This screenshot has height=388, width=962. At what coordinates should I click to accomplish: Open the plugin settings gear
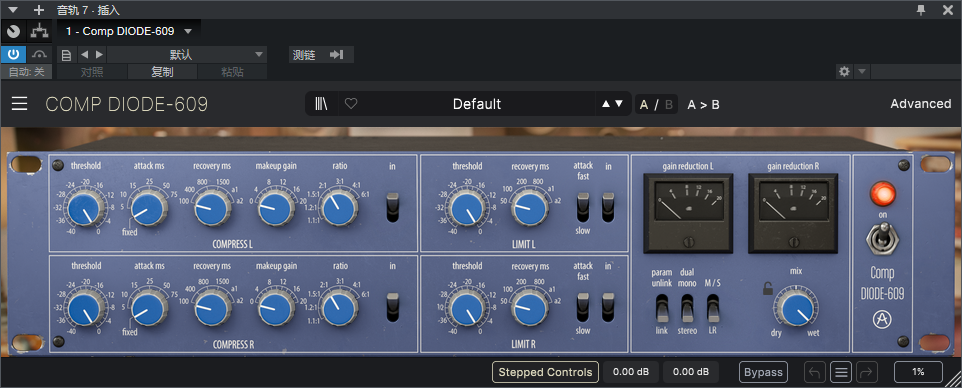(x=844, y=72)
